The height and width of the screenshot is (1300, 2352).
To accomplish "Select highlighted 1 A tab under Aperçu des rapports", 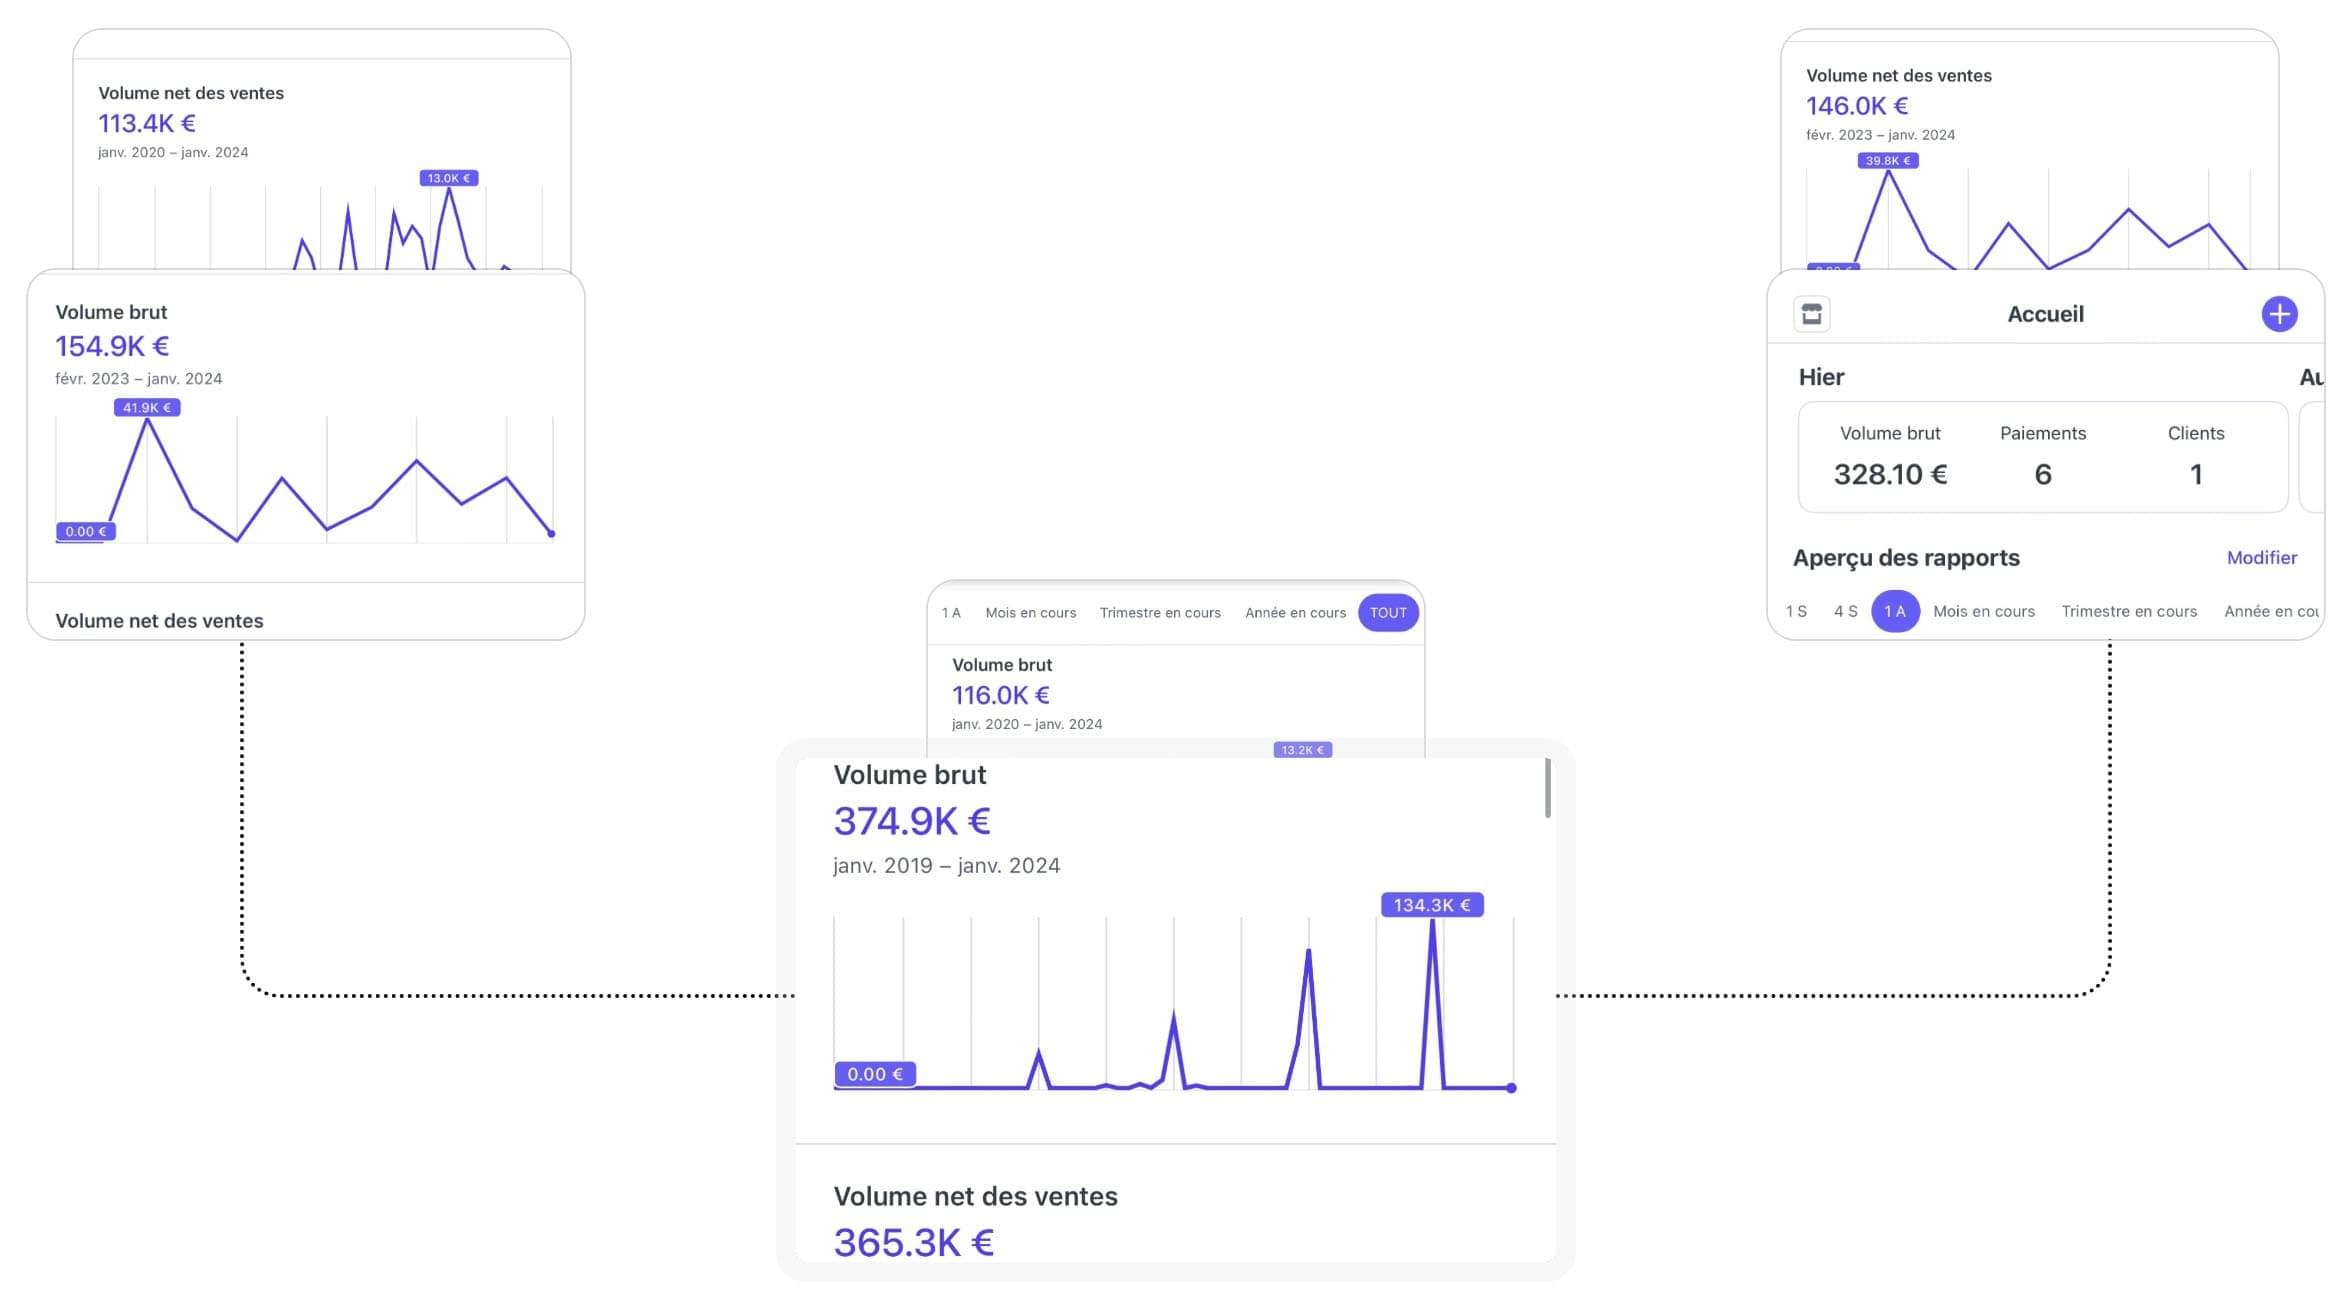I will coord(1894,611).
